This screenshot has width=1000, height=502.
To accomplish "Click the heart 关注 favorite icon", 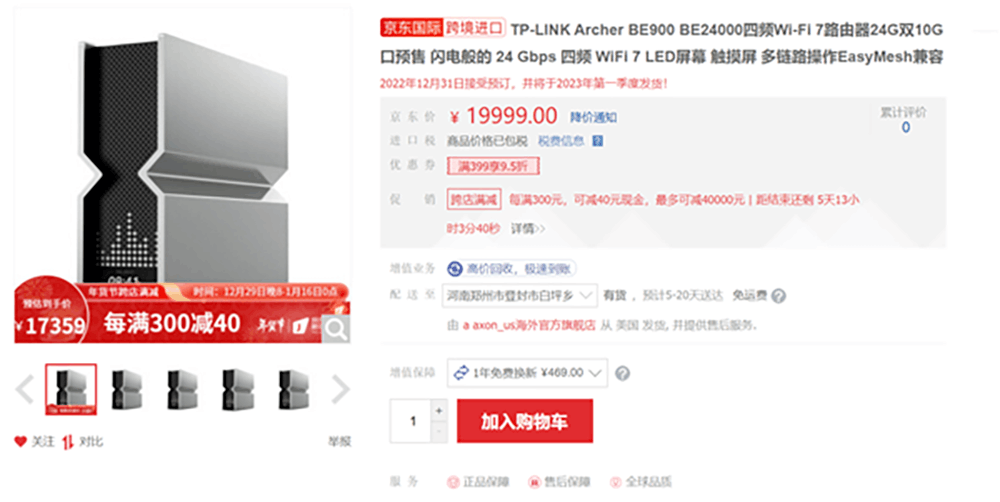I will [x=20, y=441].
